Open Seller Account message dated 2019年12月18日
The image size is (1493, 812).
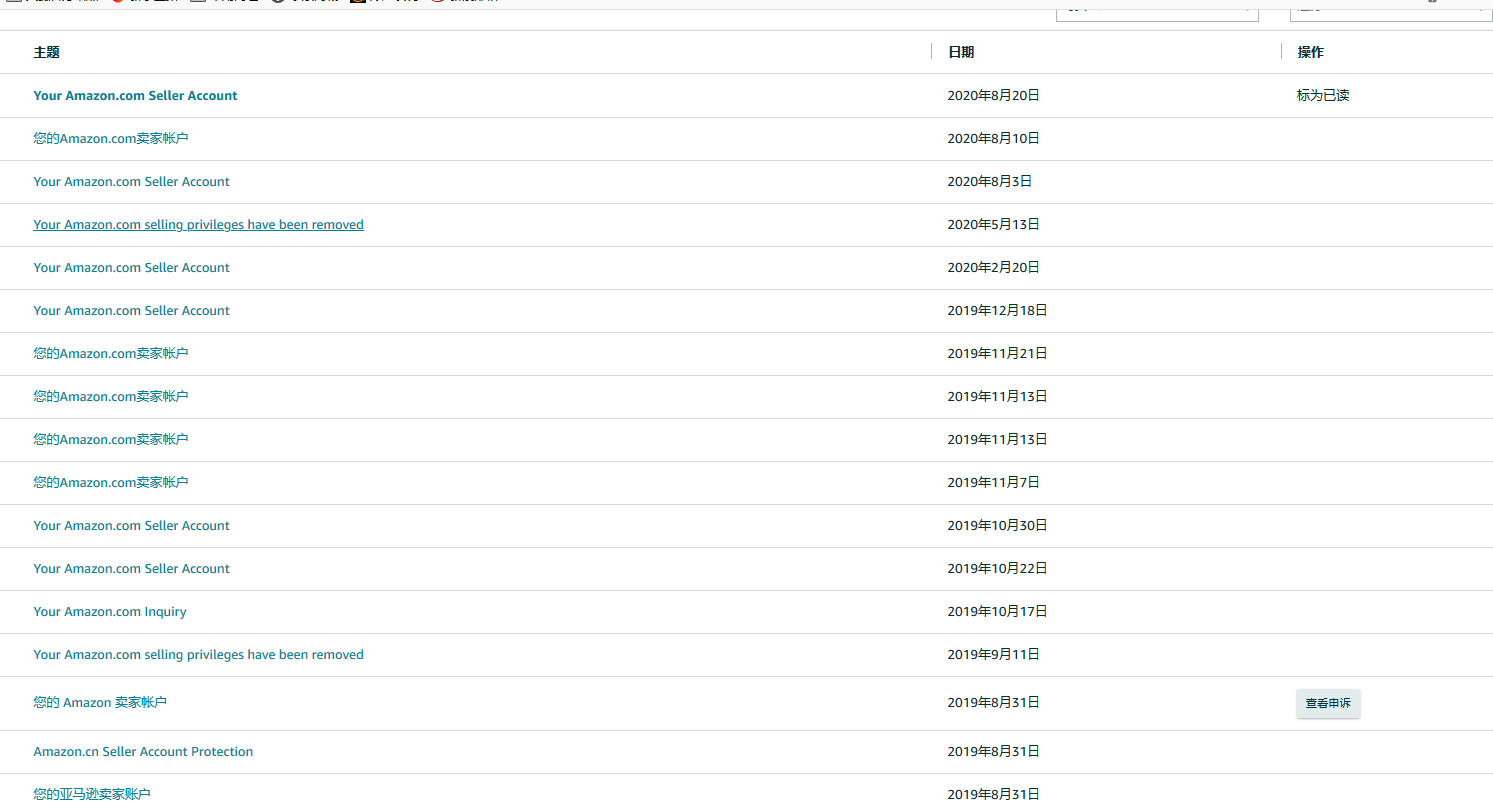coord(131,311)
